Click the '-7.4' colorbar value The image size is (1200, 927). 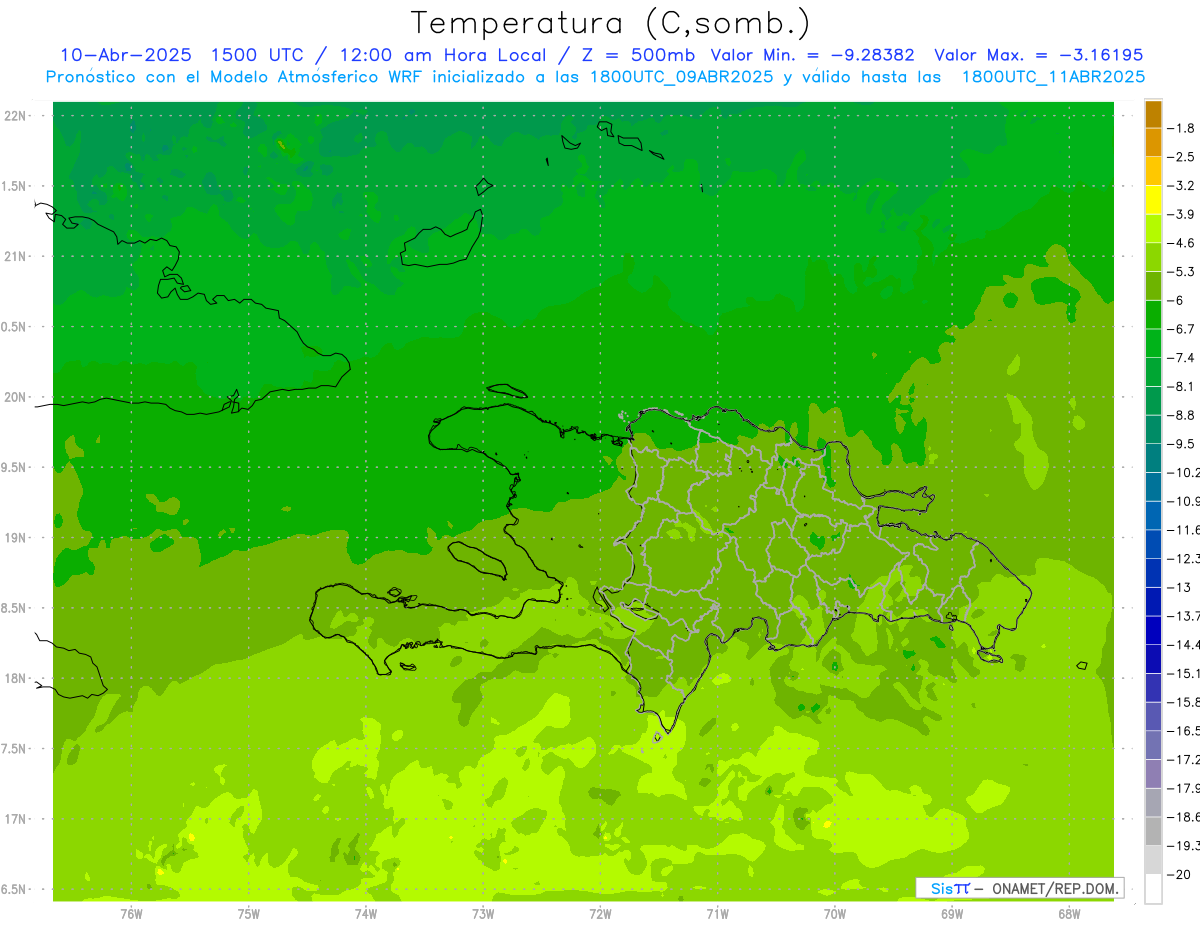[1181, 358]
